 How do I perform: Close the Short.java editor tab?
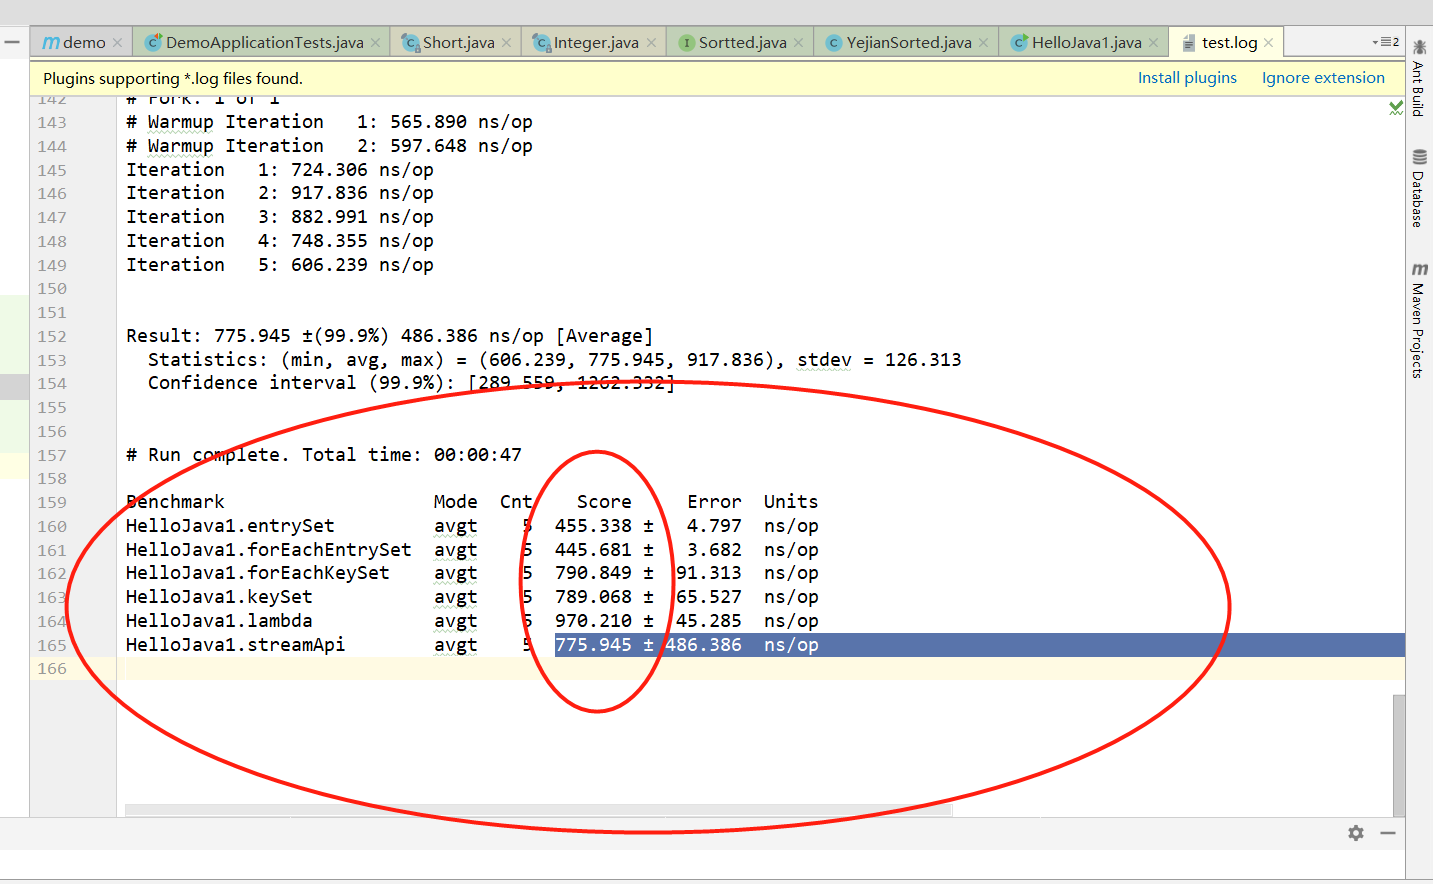(x=506, y=43)
